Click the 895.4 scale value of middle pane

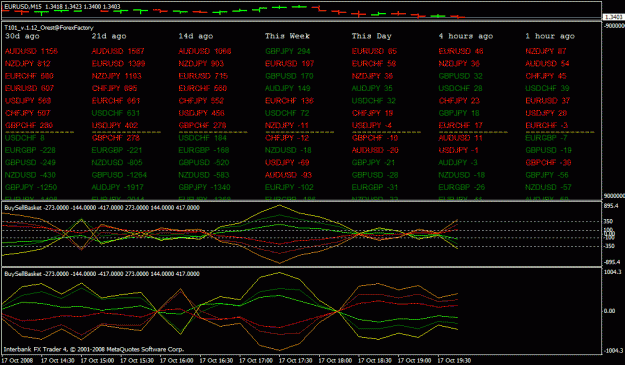(x=611, y=206)
